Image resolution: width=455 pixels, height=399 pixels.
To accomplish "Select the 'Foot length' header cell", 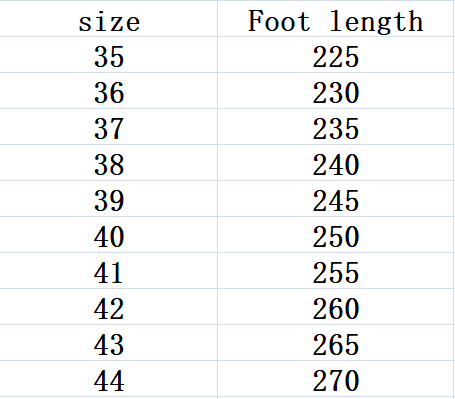I will pyautogui.click(x=336, y=19).
